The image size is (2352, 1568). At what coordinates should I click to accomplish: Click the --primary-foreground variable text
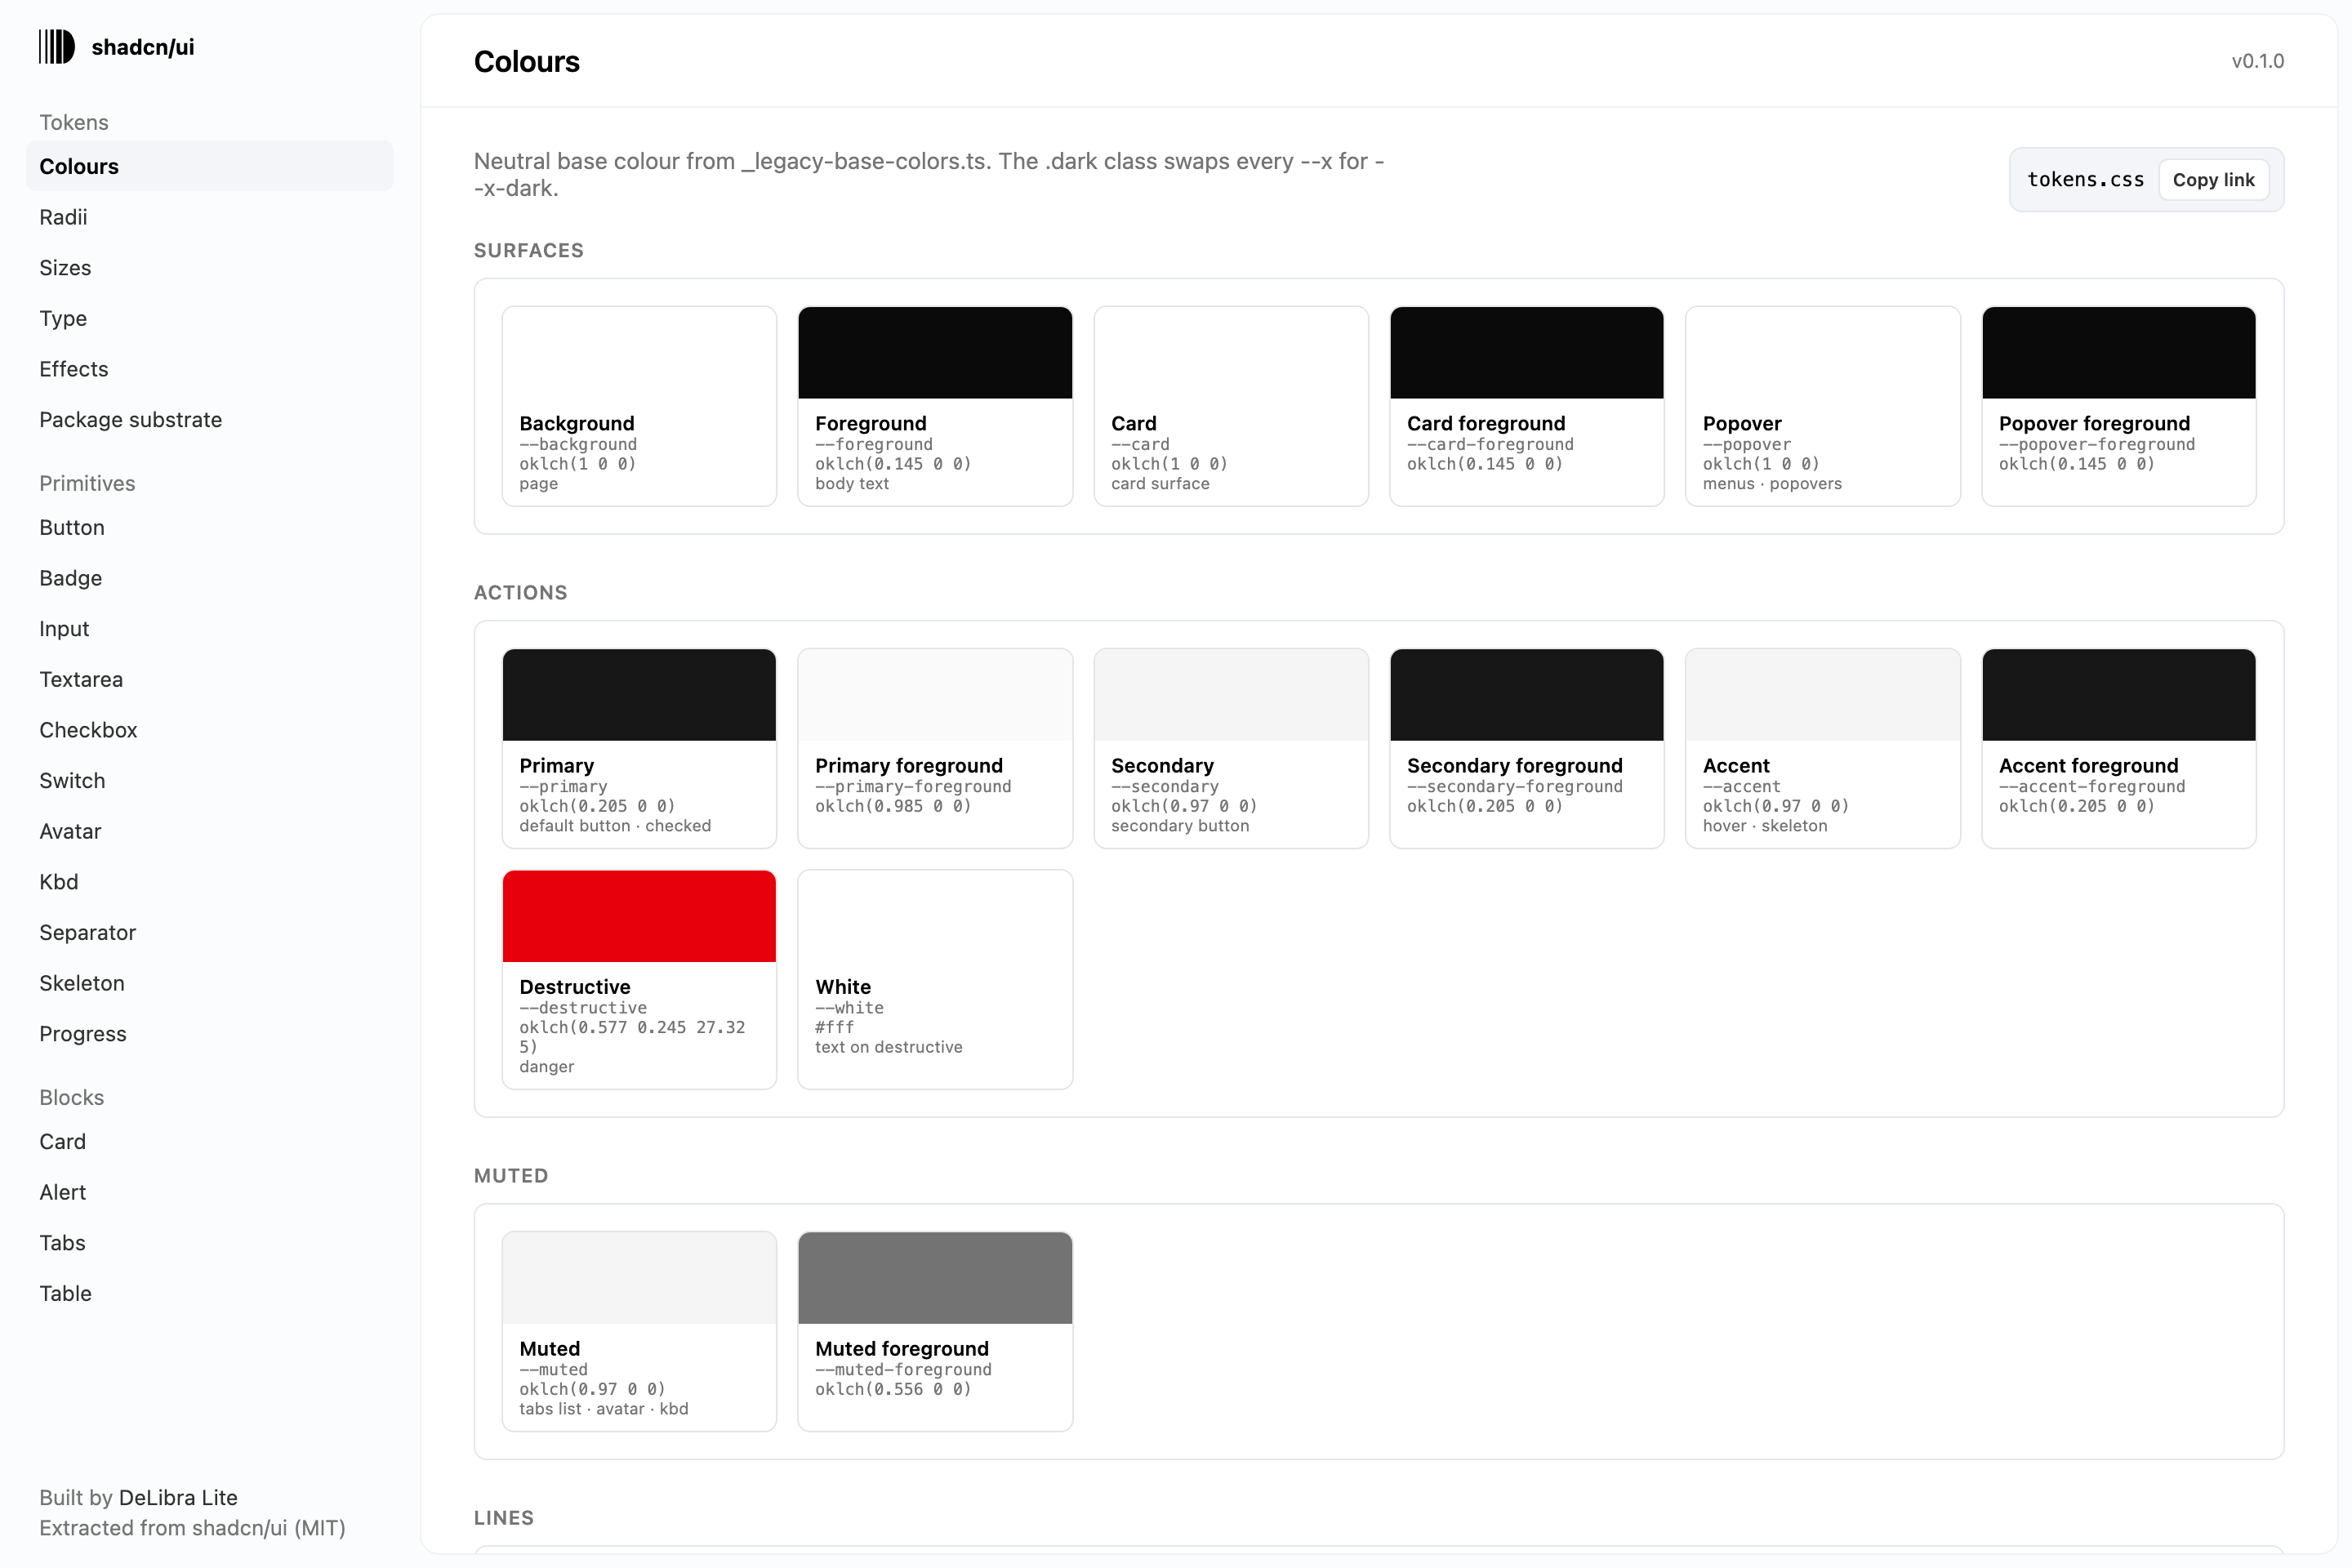[x=913, y=786]
